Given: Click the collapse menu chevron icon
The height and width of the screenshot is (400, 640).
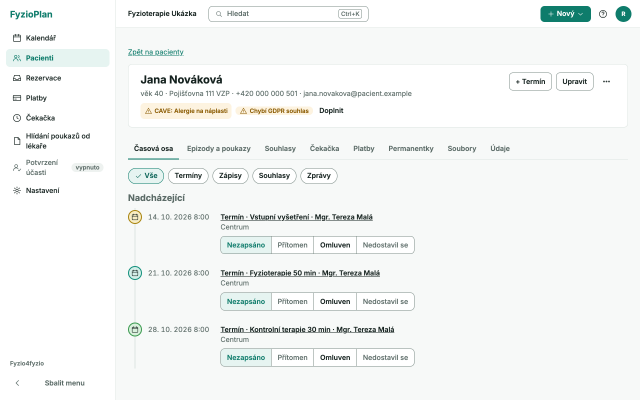Looking at the screenshot, I should tap(17, 383).
